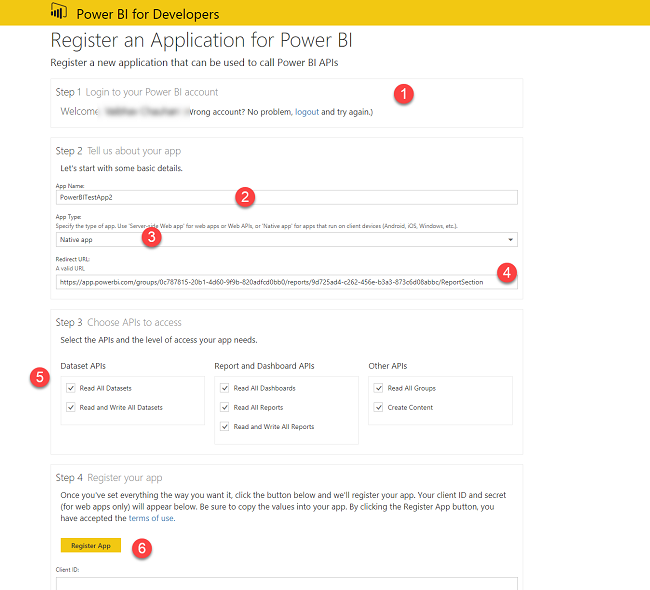This screenshot has width=650, height=590.
Task: Click the red number 3 marker
Action: (x=150, y=236)
